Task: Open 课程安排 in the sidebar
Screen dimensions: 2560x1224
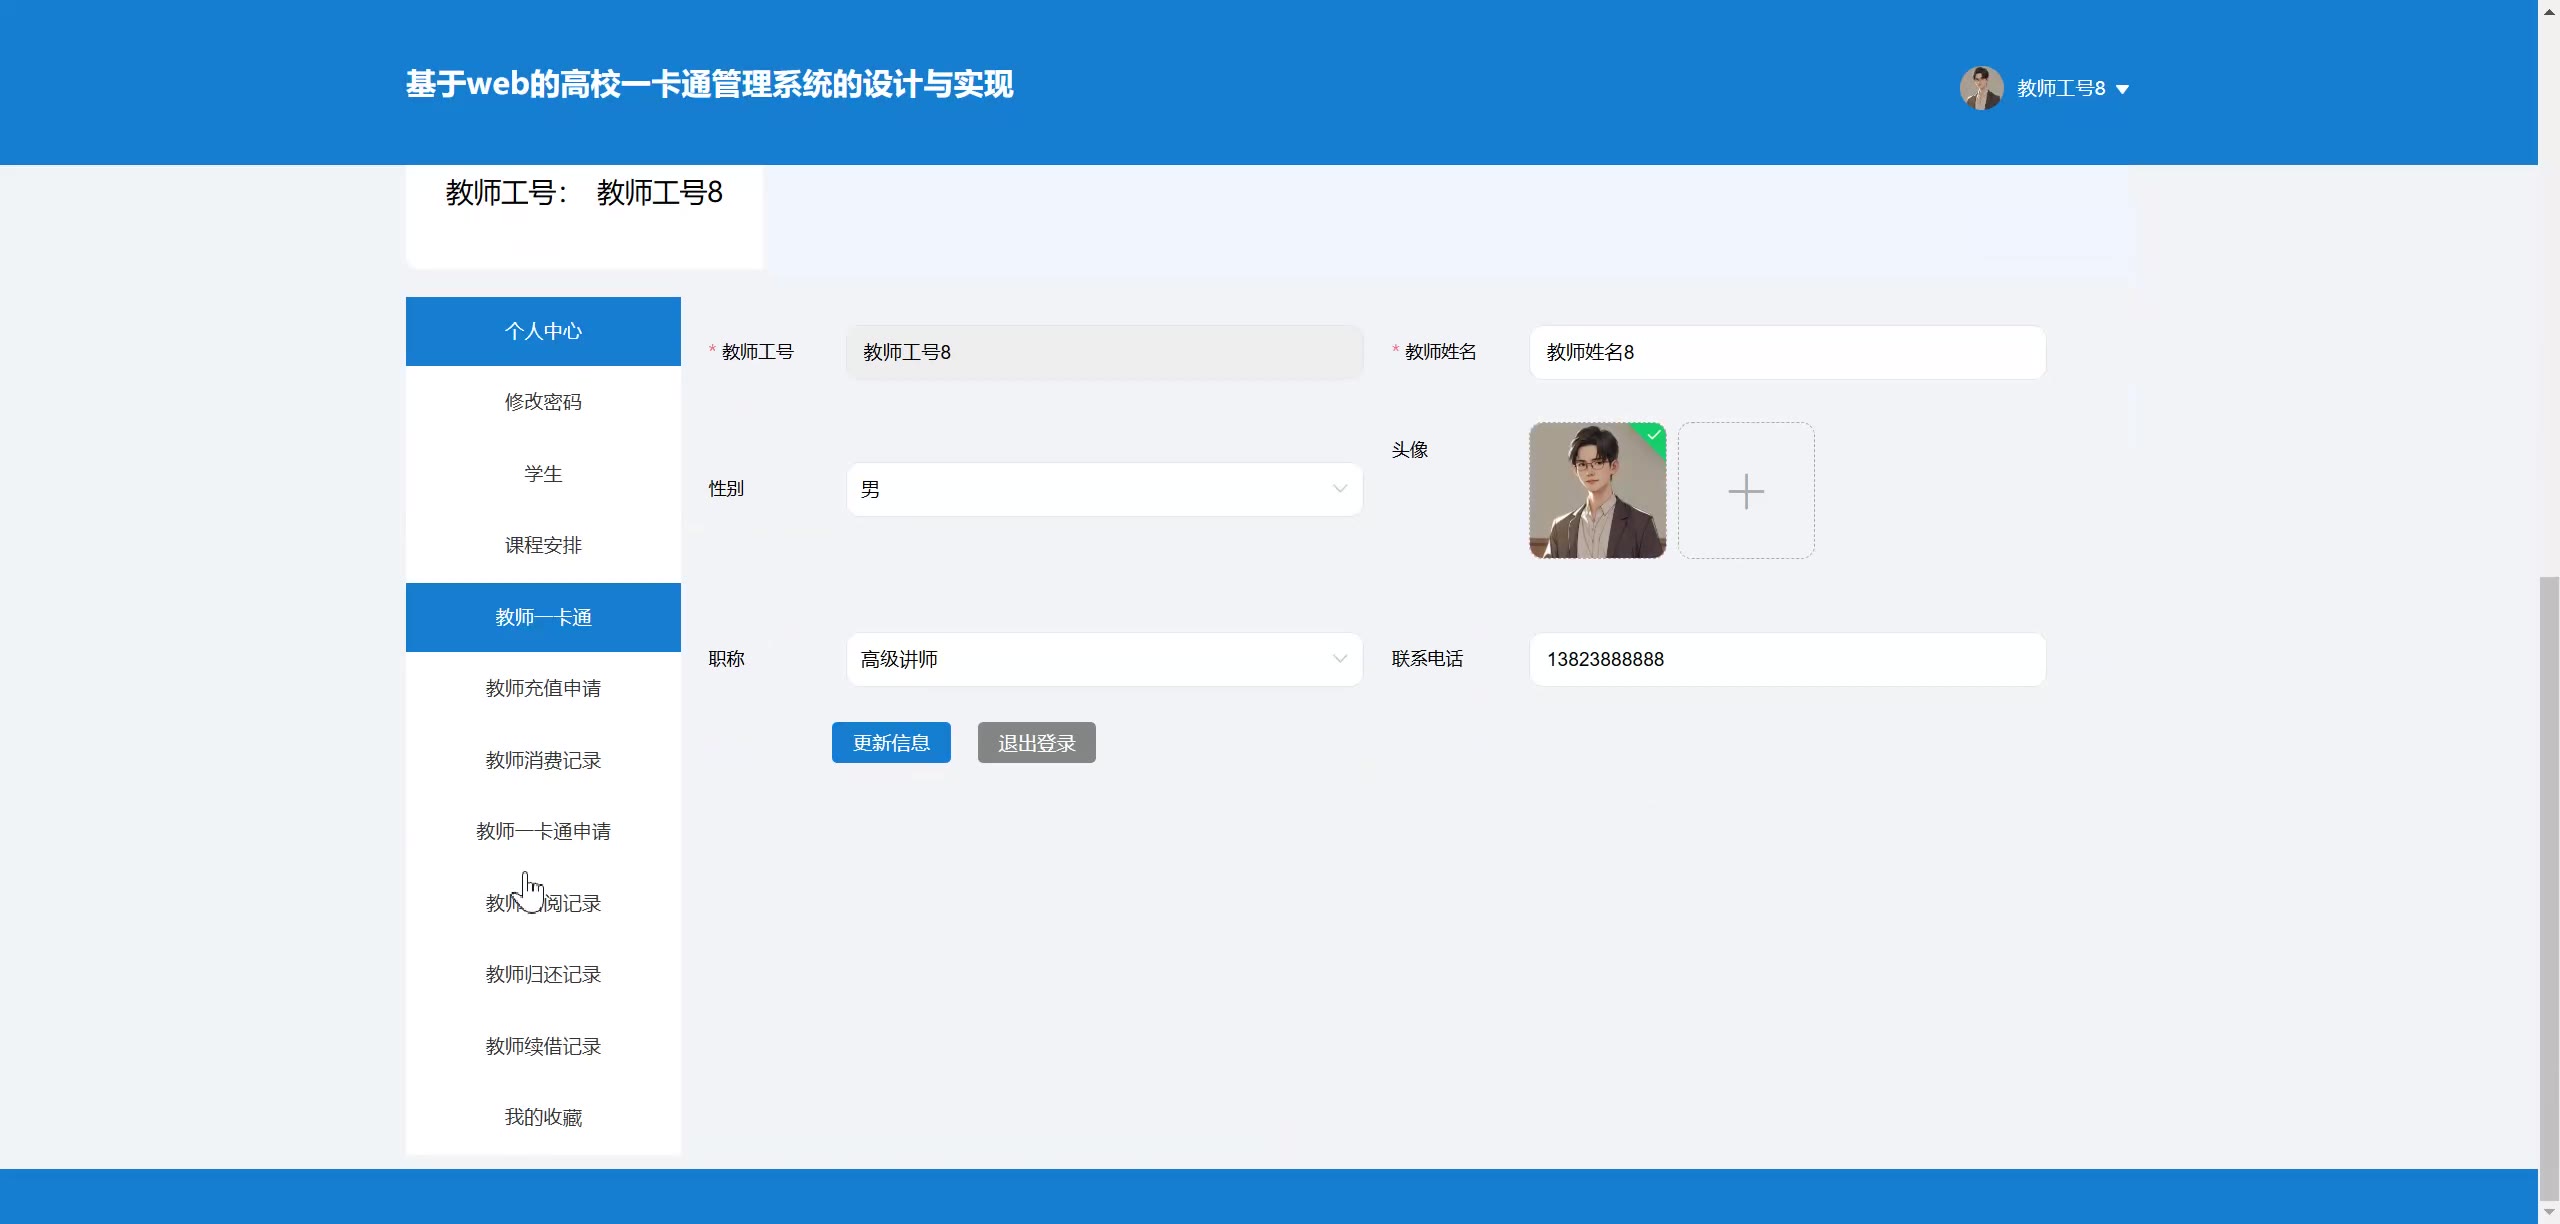Action: pos(543,545)
